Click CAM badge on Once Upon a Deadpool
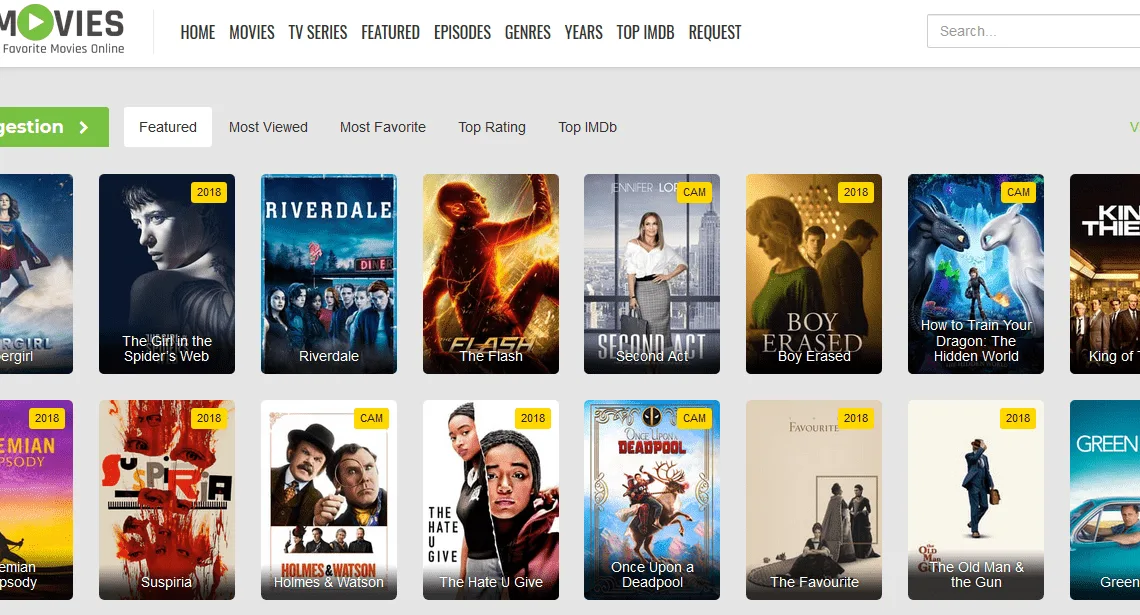1140x615 pixels. [694, 418]
